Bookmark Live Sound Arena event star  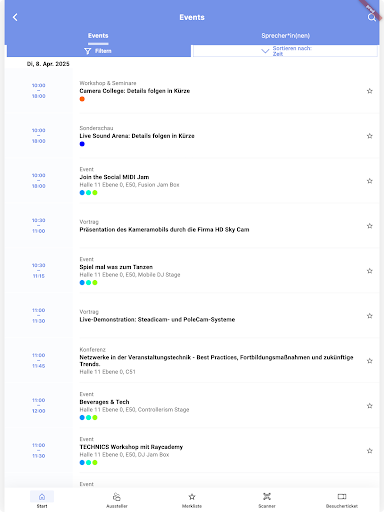pyautogui.click(x=370, y=136)
